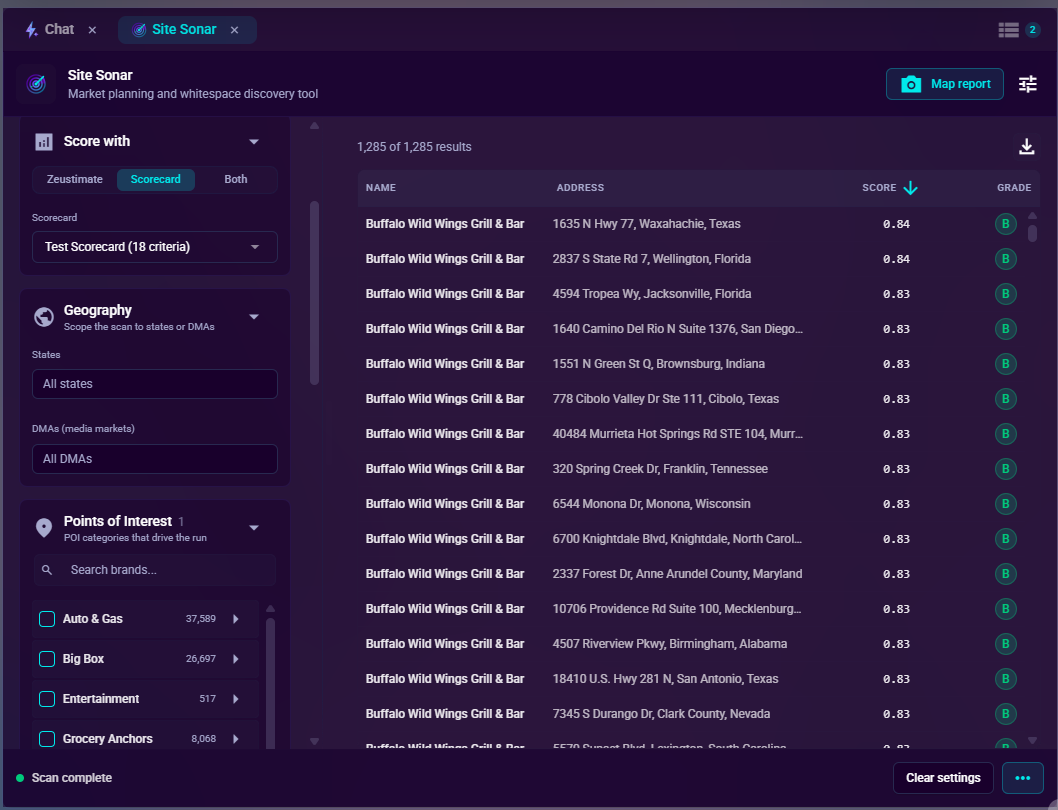Collapse the Geography section
This screenshot has height=810, width=1058.
[254, 317]
